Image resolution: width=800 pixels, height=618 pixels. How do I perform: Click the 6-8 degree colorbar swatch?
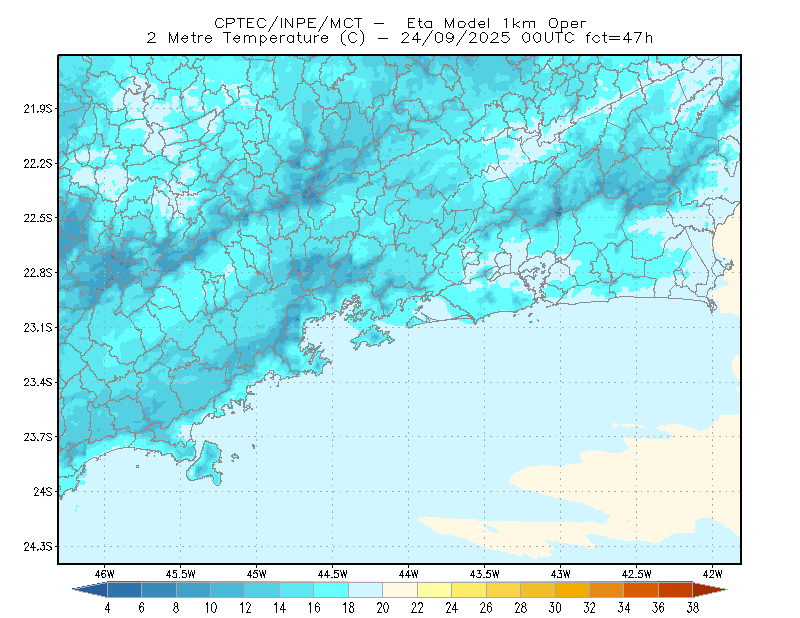(159, 590)
